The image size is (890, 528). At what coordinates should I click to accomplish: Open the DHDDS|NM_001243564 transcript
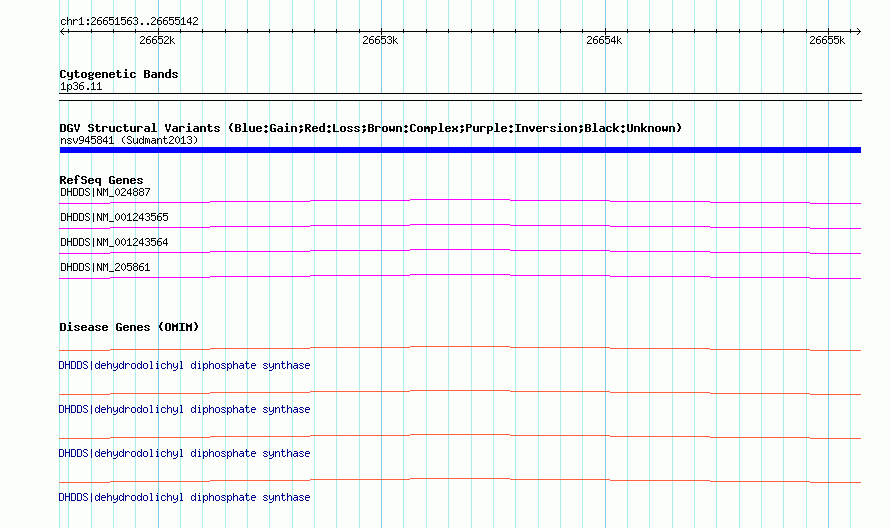click(114, 242)
